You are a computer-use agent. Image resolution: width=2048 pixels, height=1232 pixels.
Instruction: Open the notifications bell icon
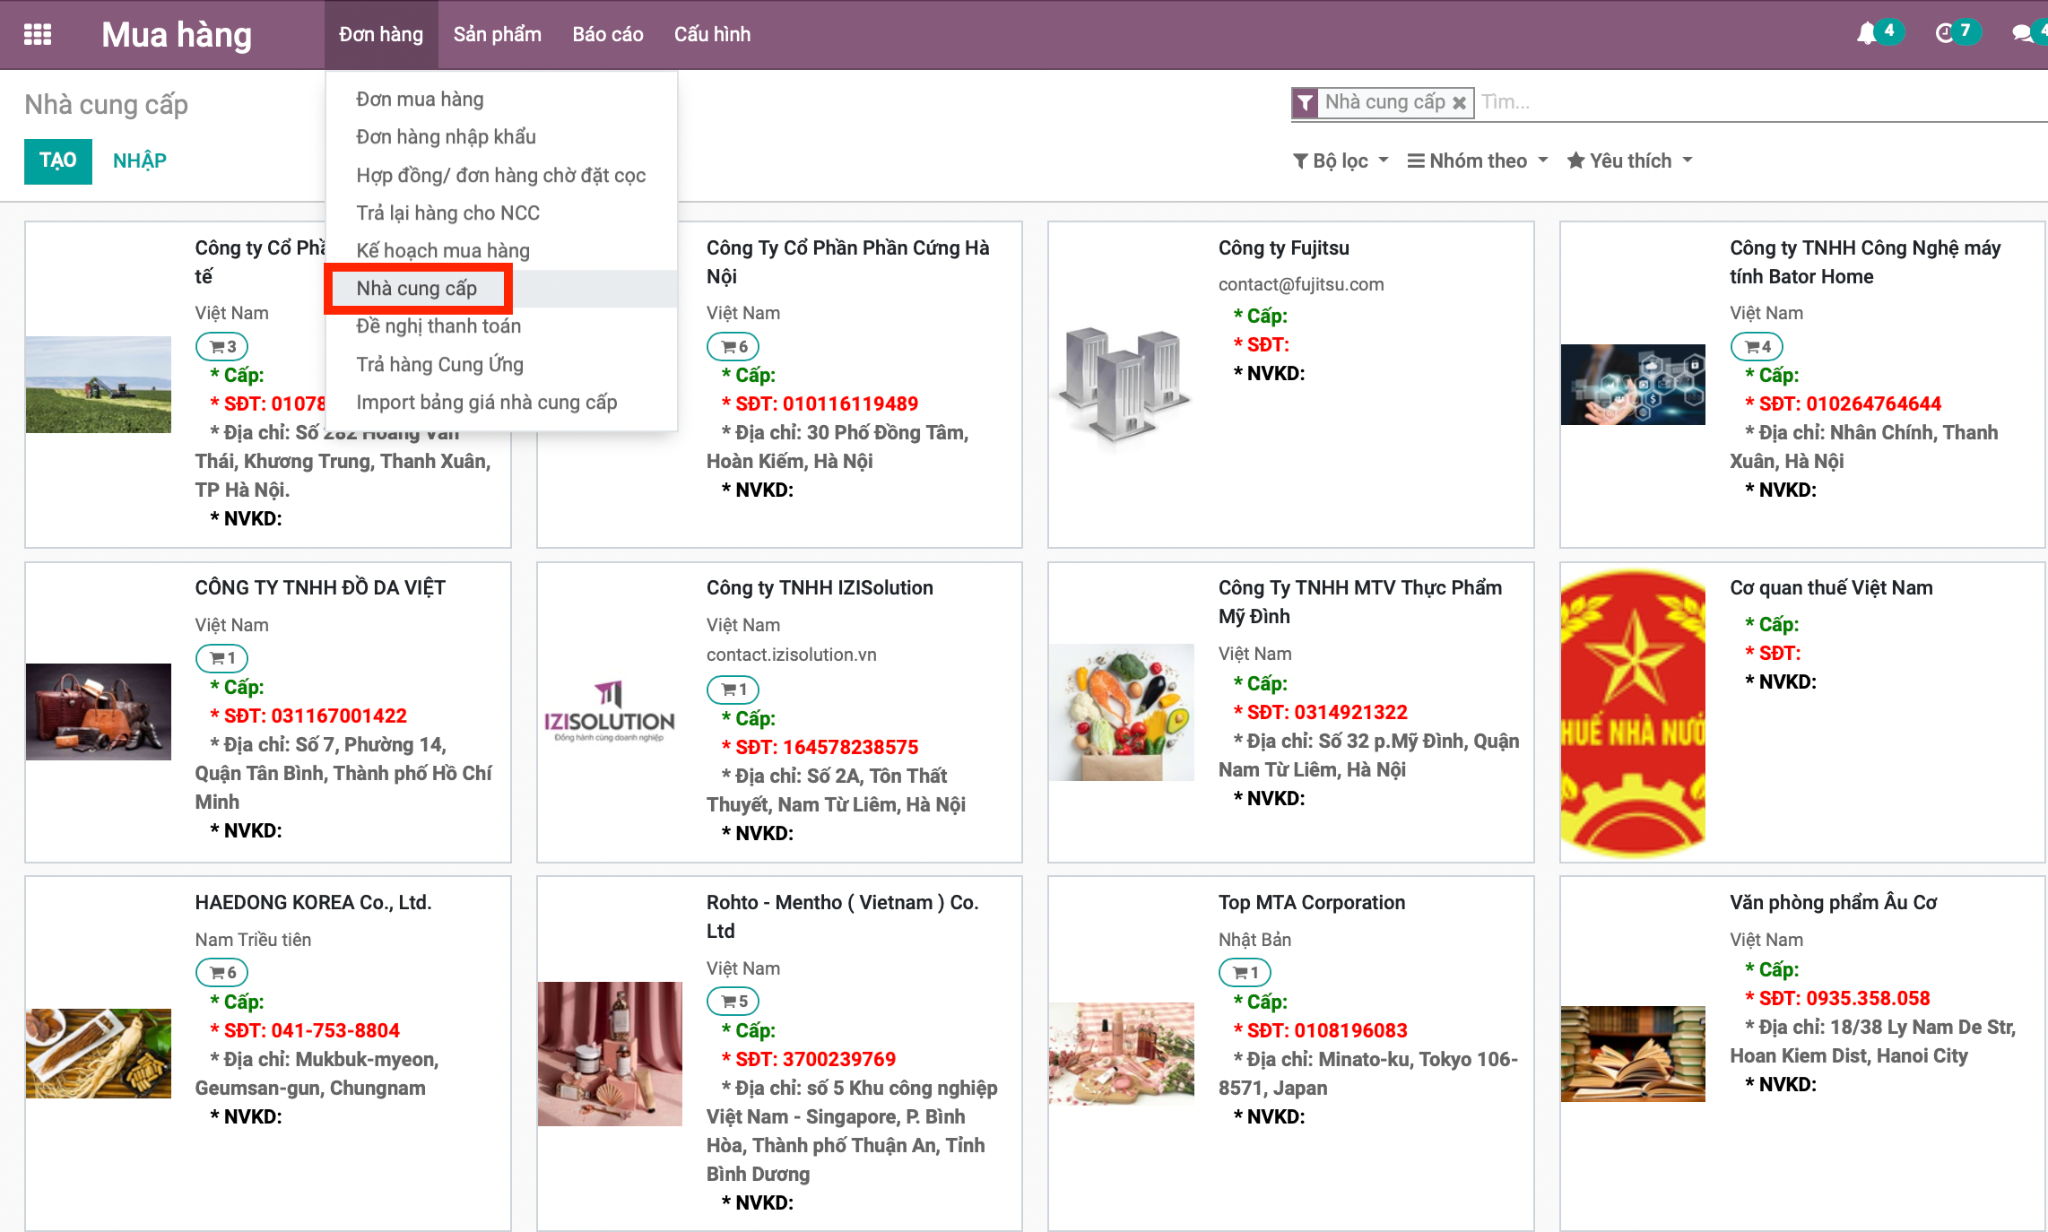point(1866,33)
